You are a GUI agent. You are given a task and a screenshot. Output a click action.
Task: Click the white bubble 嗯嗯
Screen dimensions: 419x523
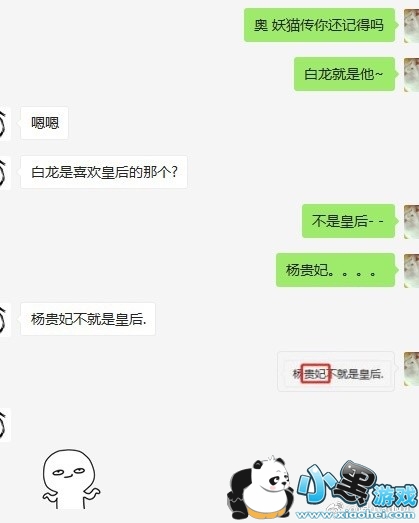[44, 123]
